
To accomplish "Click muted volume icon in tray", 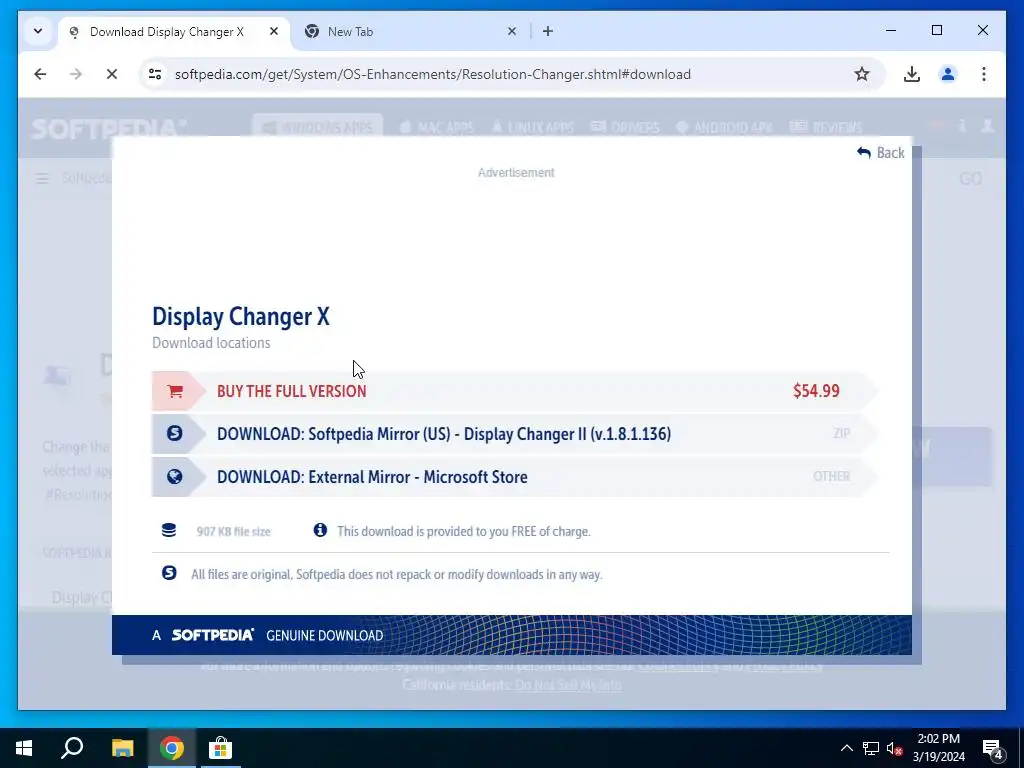I will click(895, 748).
